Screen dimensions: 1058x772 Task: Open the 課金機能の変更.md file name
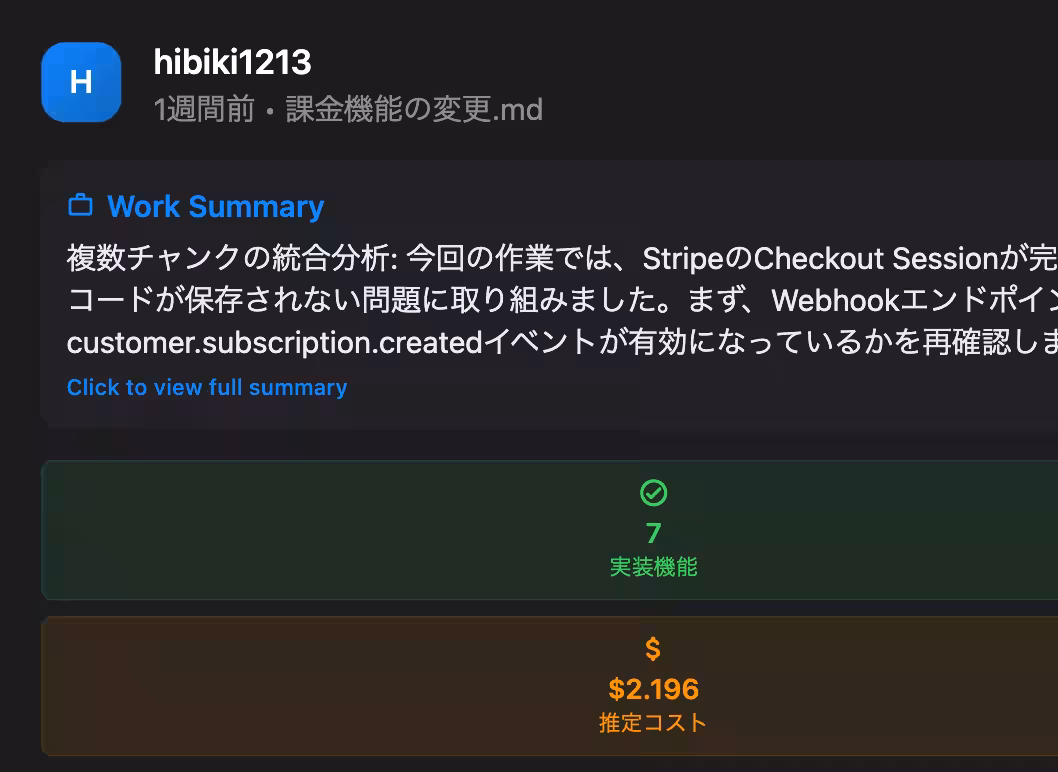coord(414,110)
